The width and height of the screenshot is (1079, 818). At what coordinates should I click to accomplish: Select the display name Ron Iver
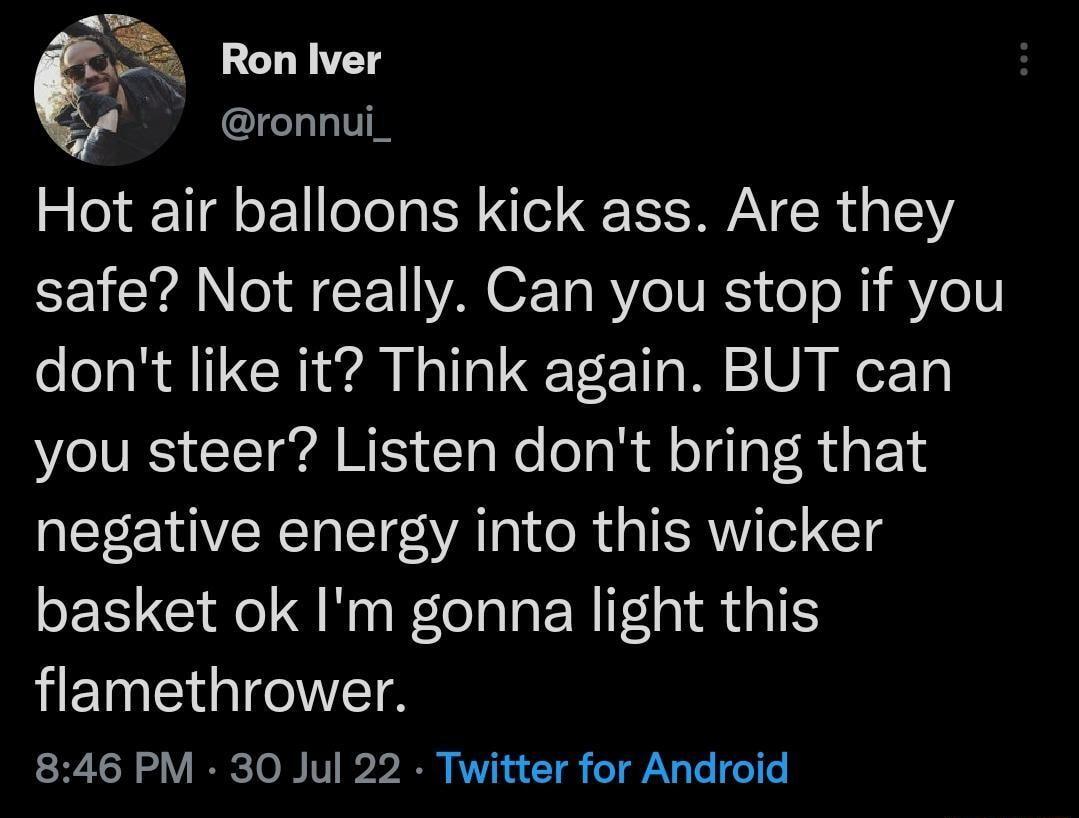click(300, 60)
